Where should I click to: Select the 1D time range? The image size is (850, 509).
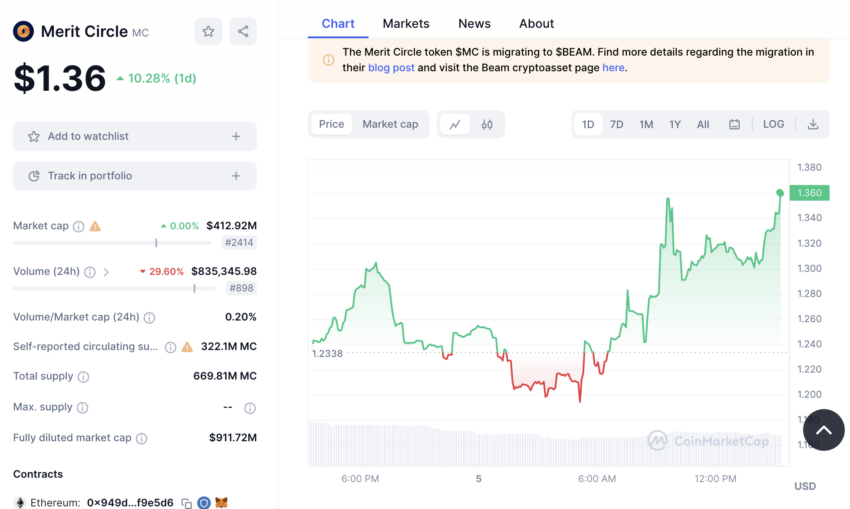[588, 125]
